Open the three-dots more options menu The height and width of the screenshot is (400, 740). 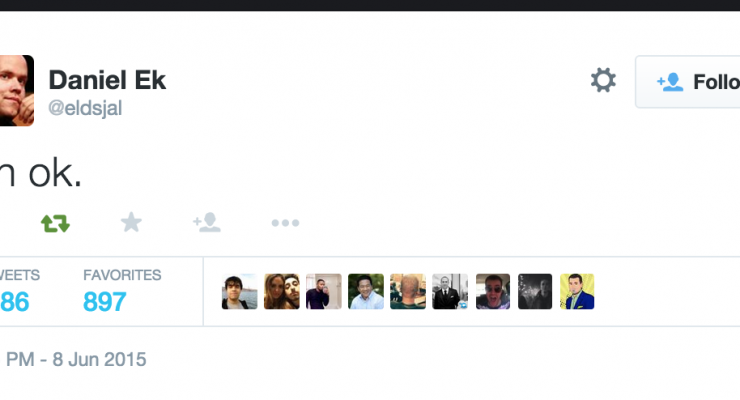[286, 223]
